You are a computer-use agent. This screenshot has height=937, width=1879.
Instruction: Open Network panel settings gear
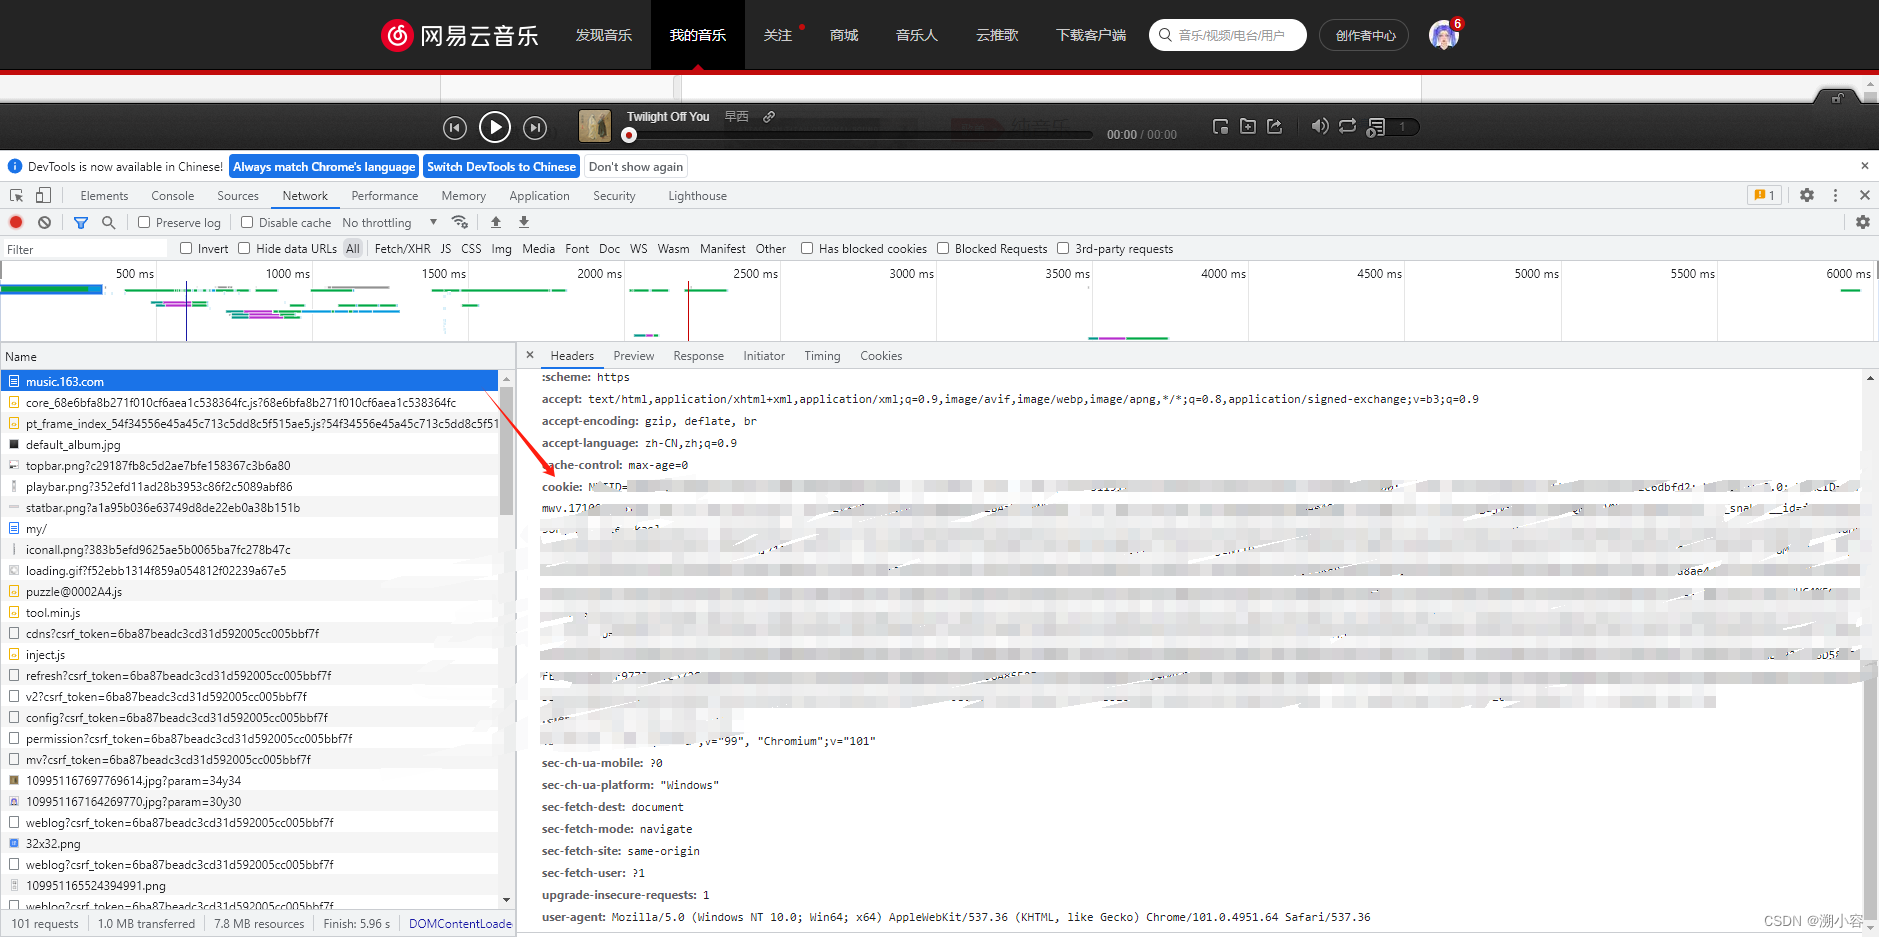click(1863, 222)
